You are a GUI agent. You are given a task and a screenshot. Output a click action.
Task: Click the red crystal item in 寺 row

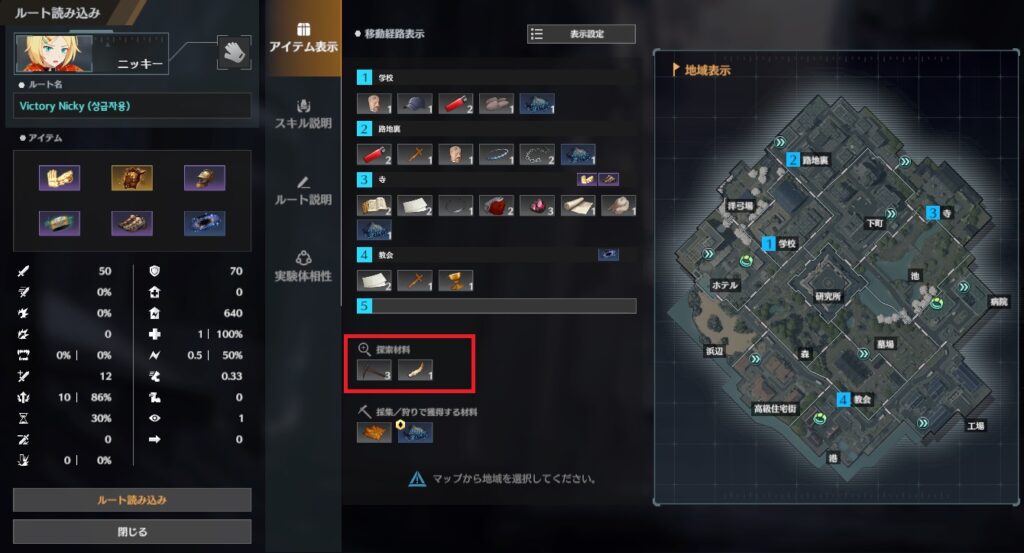coord(537,206)
